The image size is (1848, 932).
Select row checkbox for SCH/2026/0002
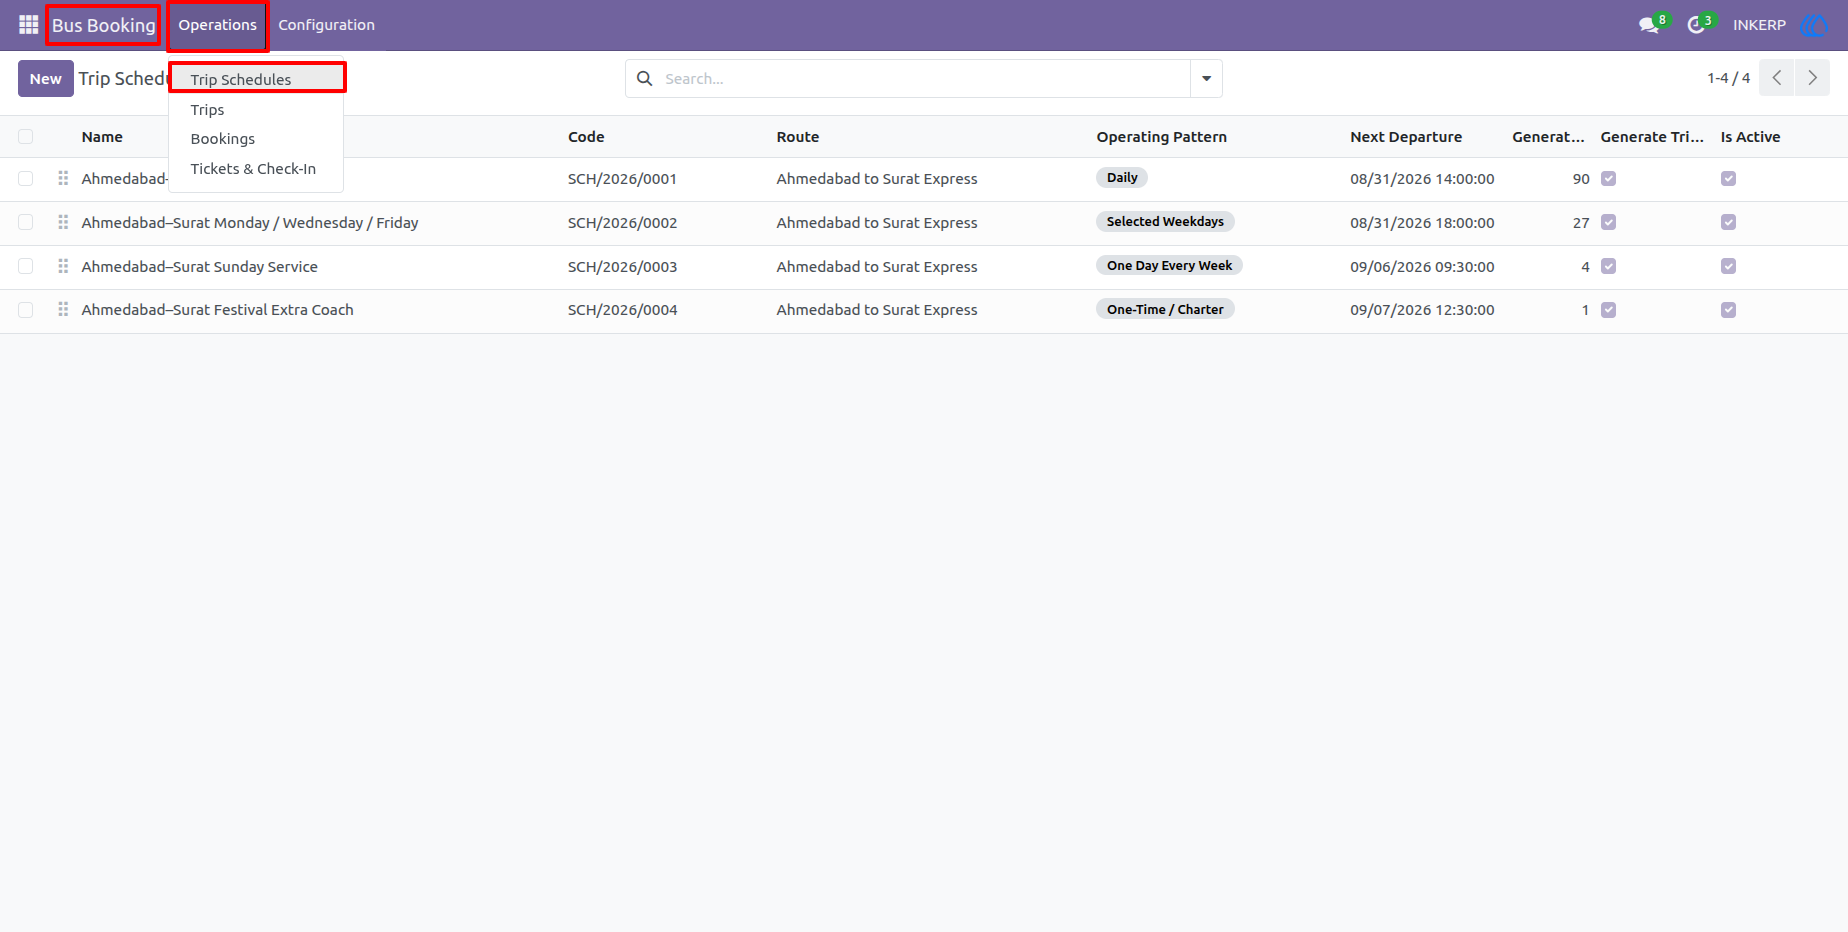coord(26,222)
